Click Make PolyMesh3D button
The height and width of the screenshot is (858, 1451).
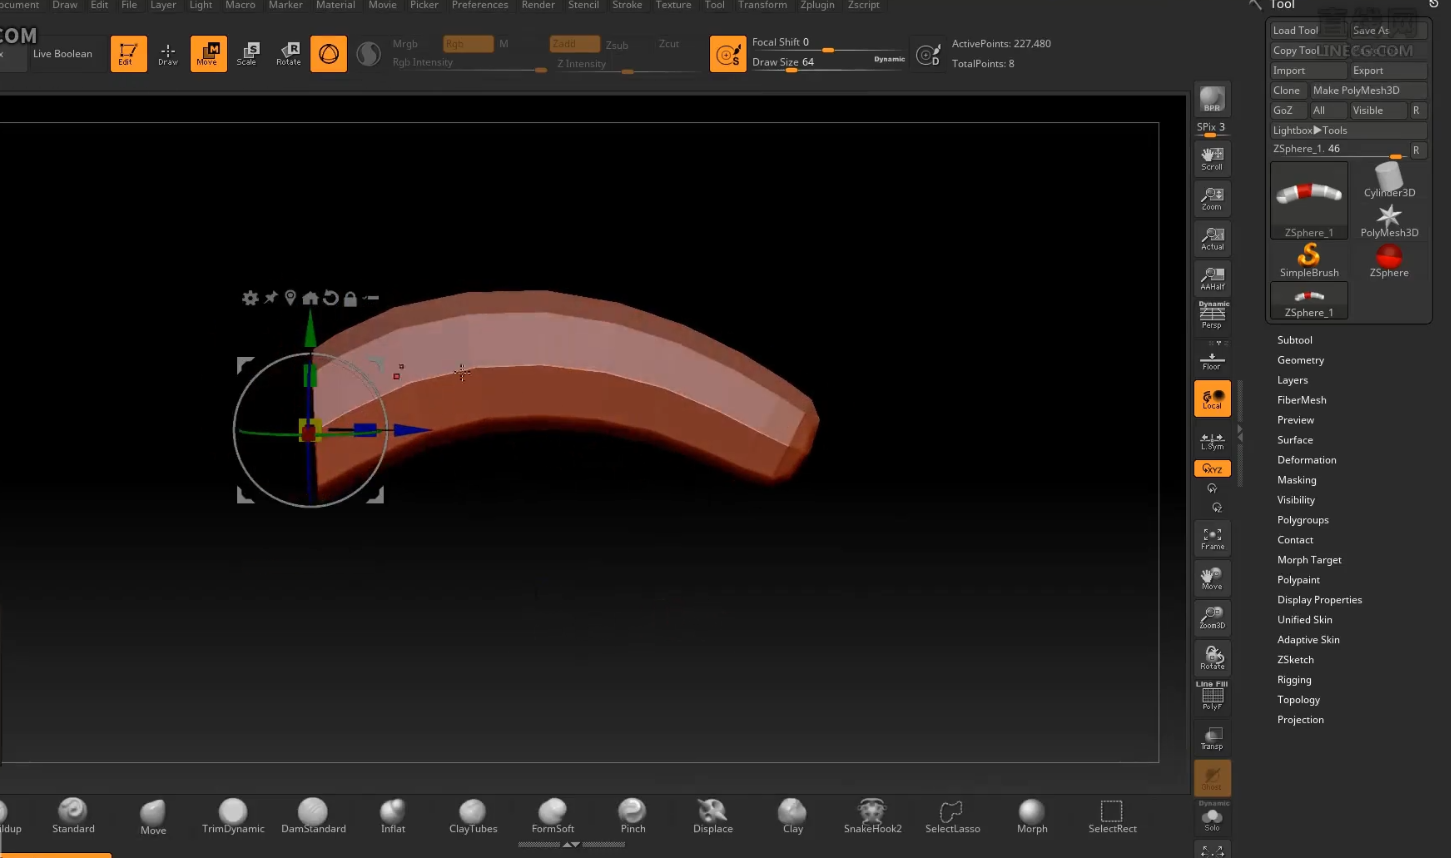[1367, 90]
